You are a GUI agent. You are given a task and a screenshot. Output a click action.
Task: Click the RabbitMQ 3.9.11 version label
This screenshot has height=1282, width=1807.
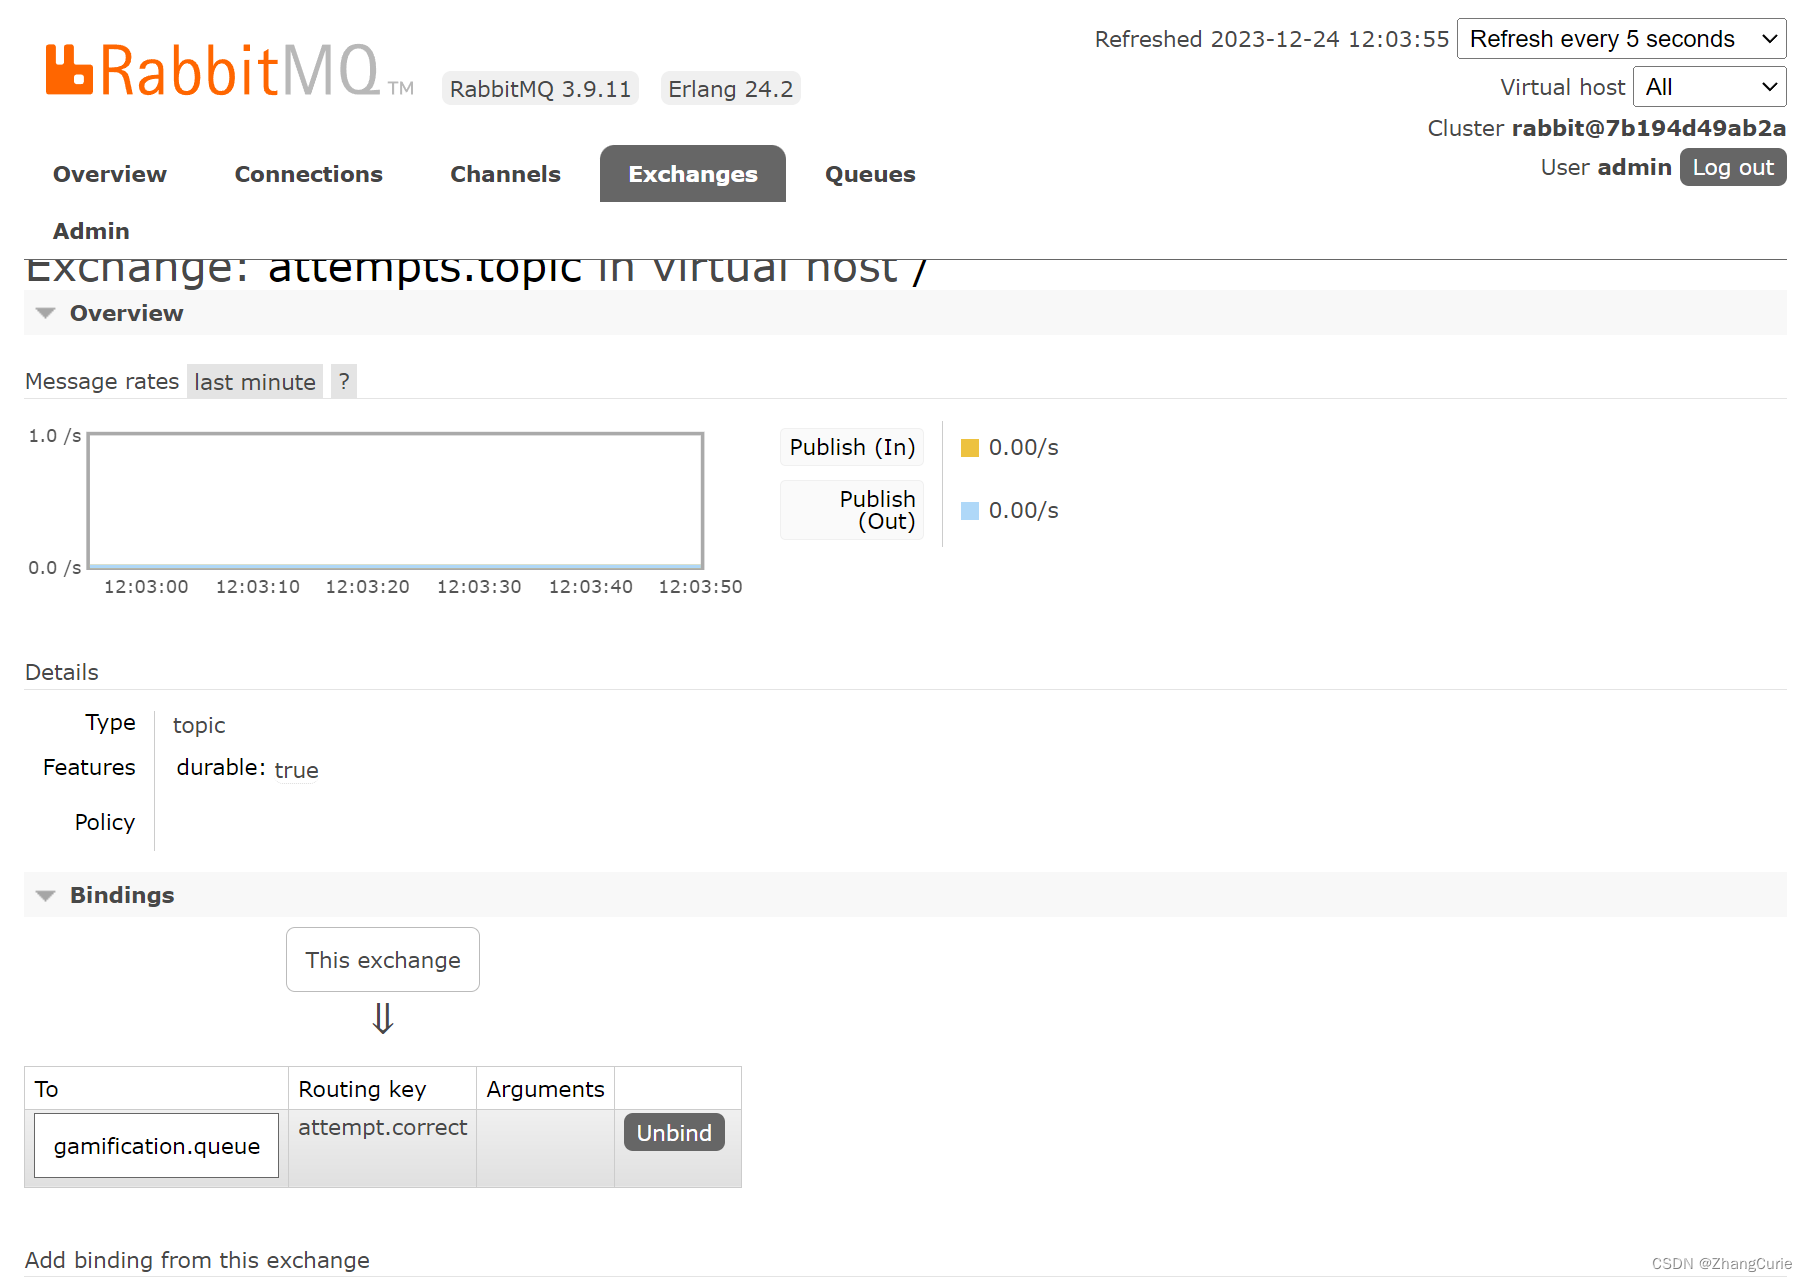tap(540, 89)
